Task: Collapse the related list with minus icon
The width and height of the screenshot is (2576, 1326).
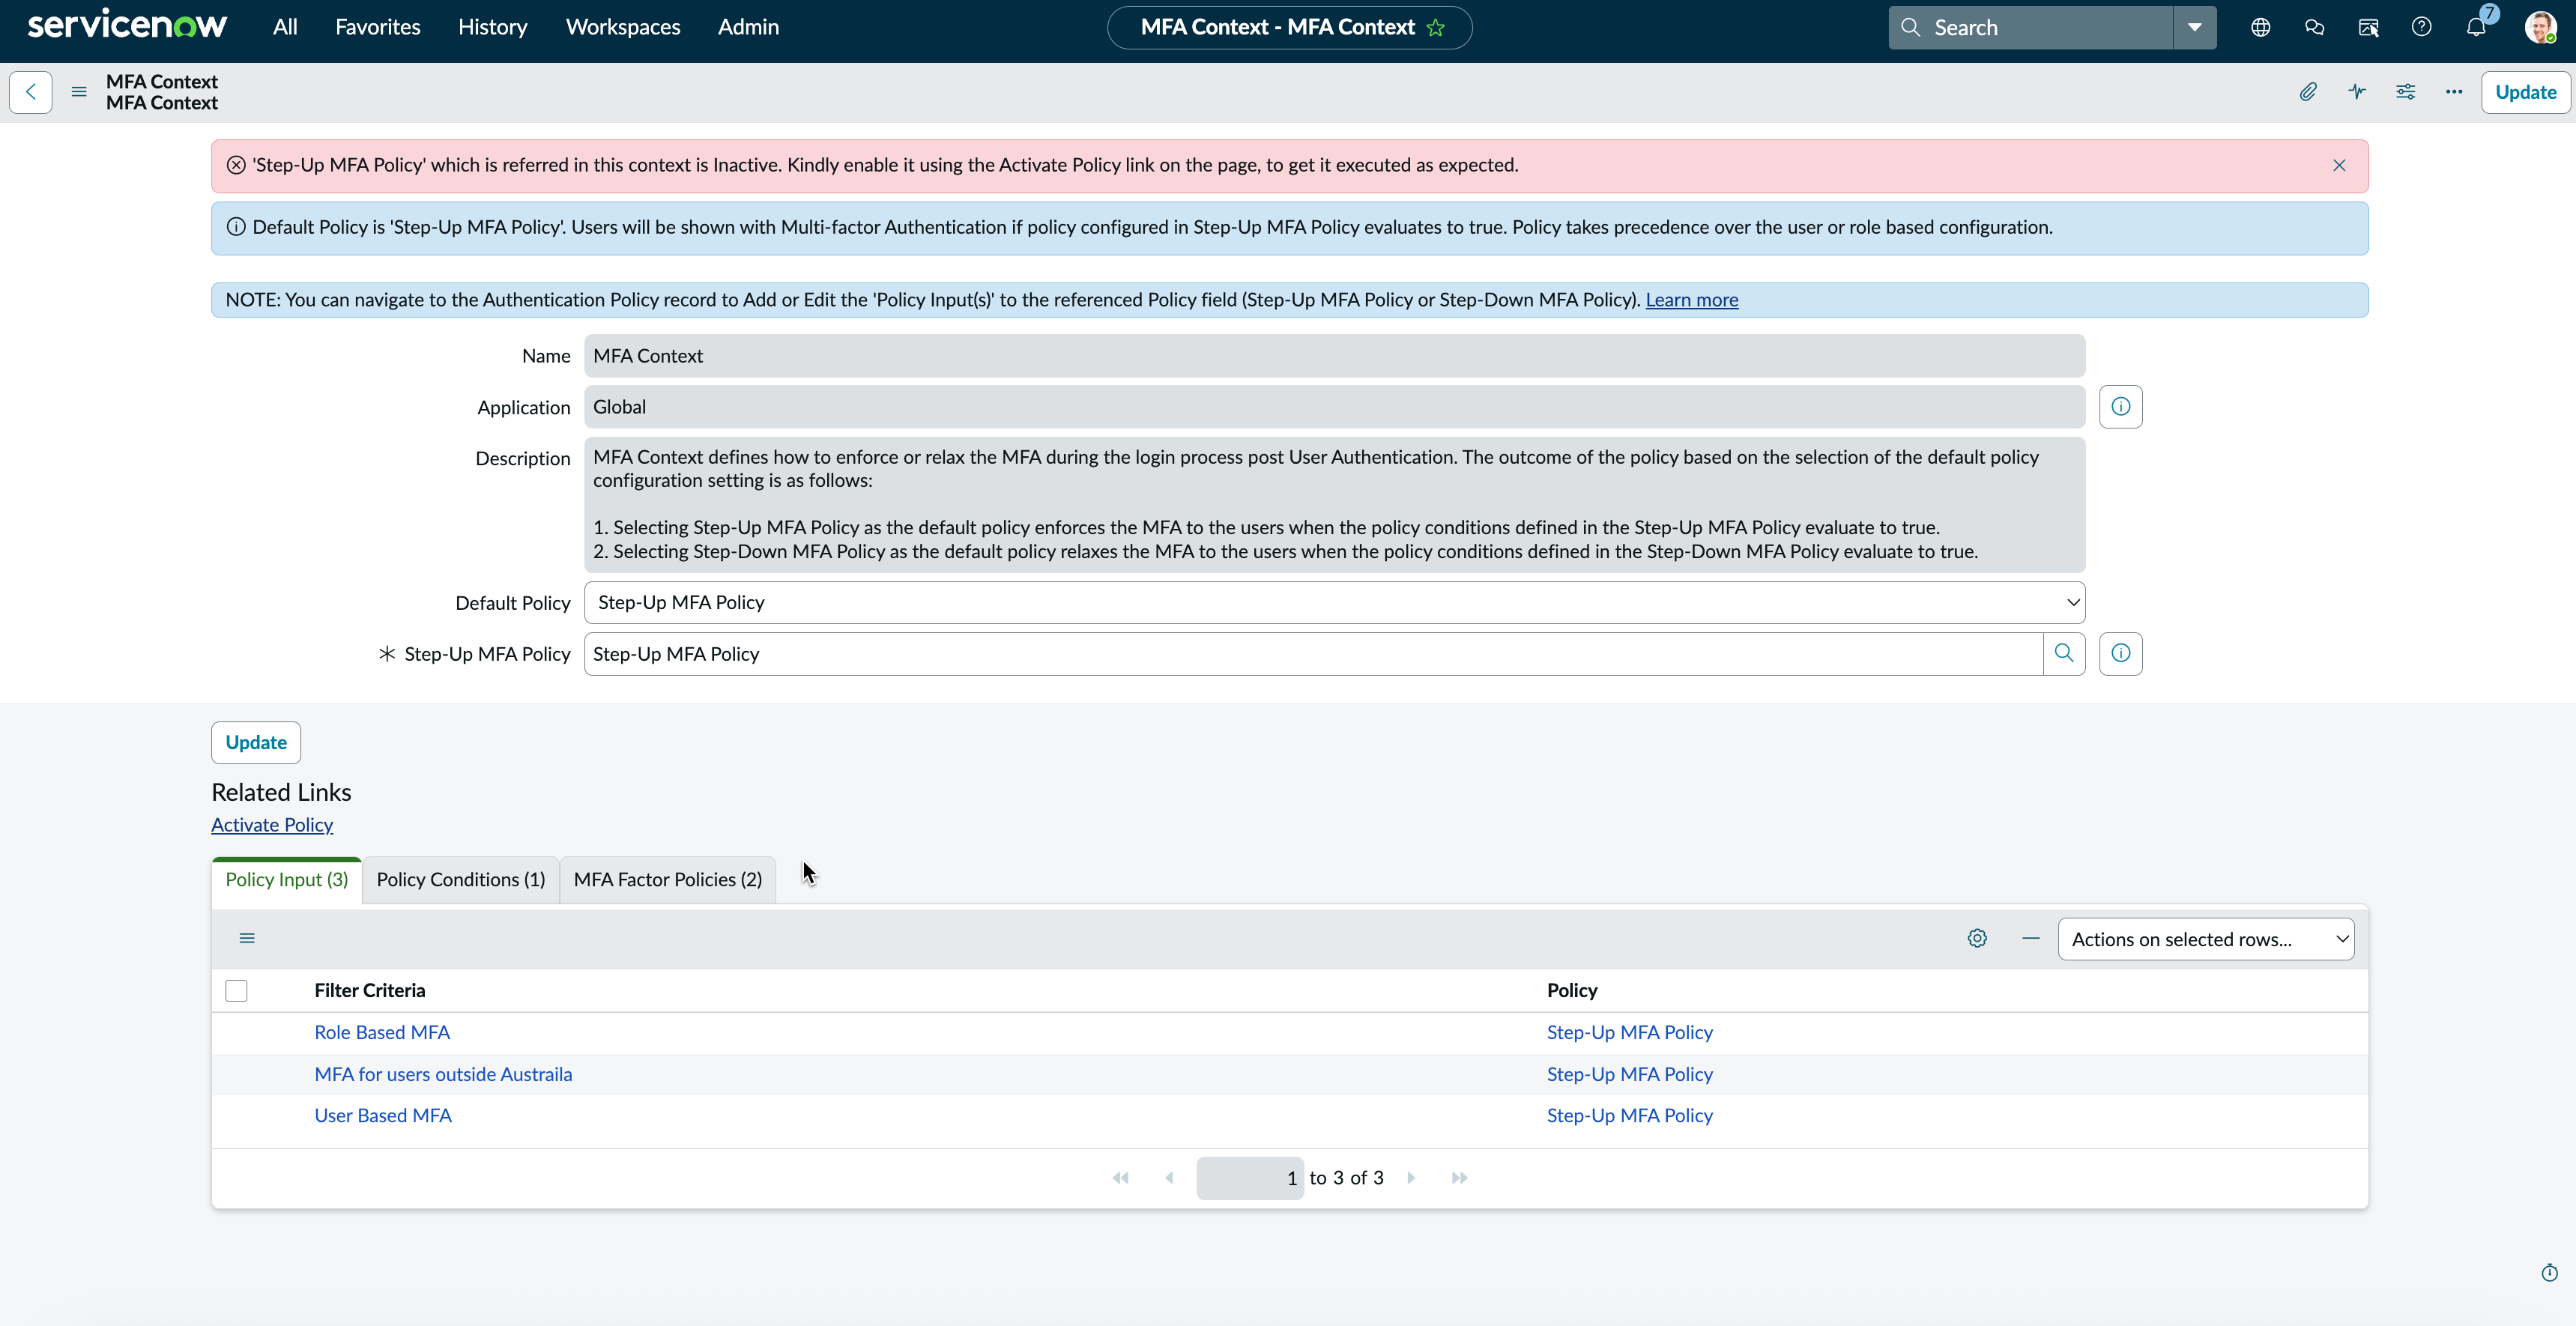Action: click(2030, 938)
